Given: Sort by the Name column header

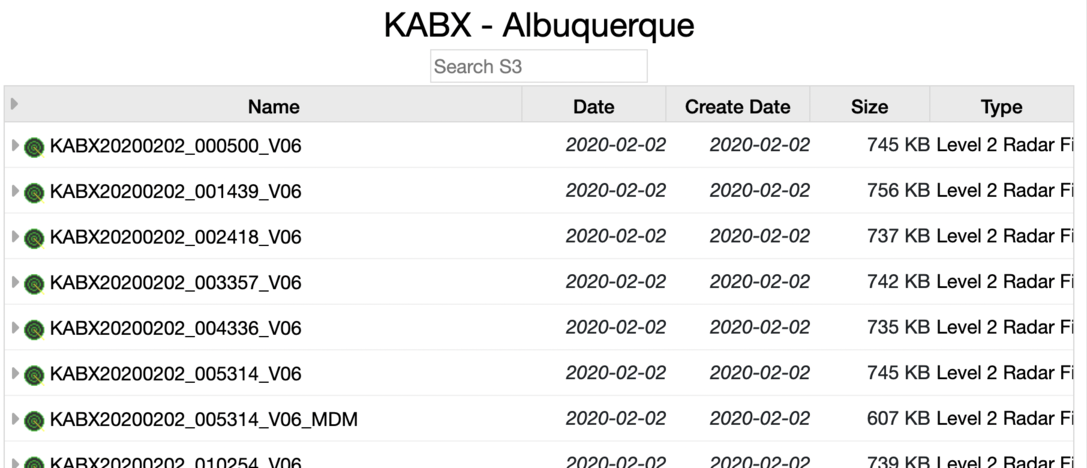Looking at the screenshot, I should pyautogui.click(x=273, y=106).
